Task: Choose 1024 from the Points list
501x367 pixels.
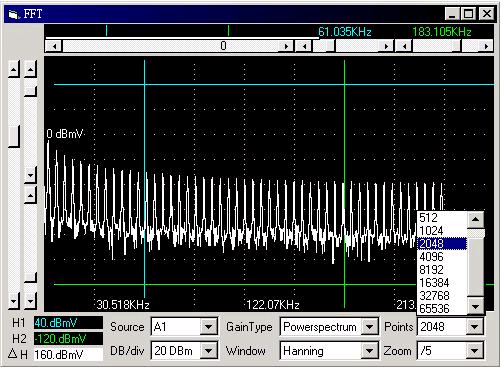Action: pyautogui.click(x=442, y=231)
